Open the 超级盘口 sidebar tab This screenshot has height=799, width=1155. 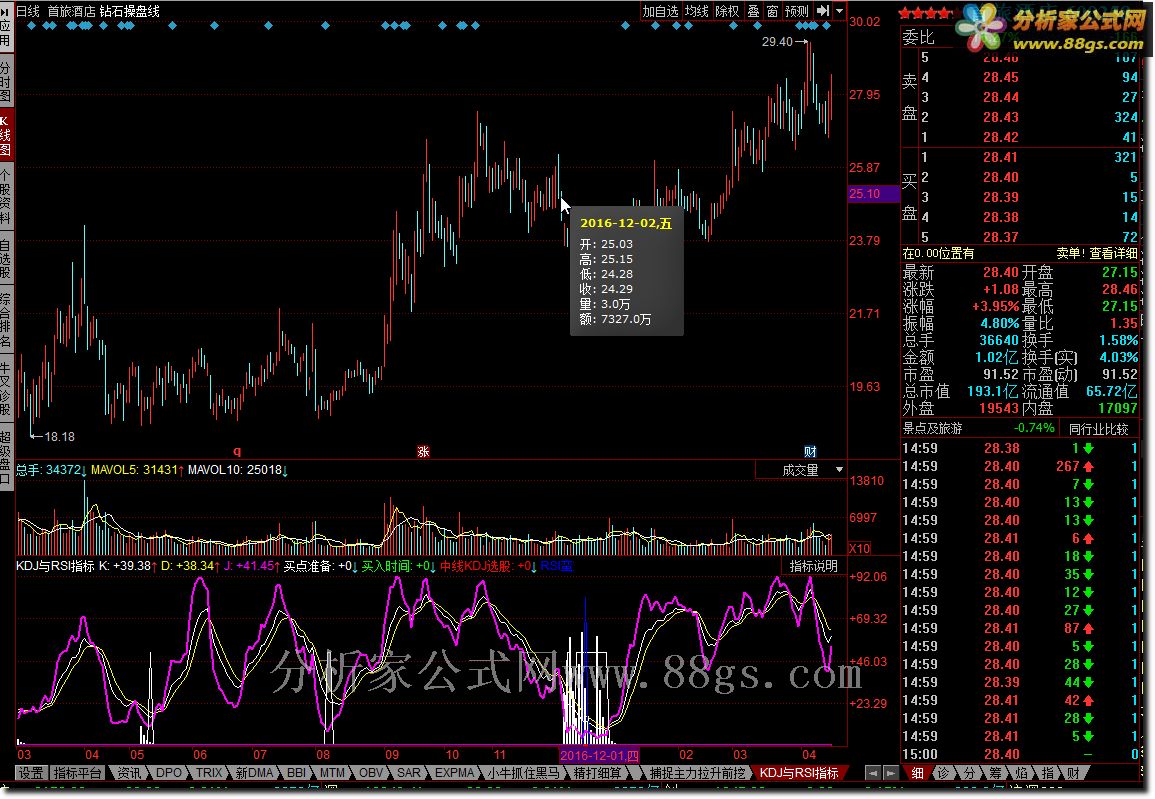pos(6,457)
